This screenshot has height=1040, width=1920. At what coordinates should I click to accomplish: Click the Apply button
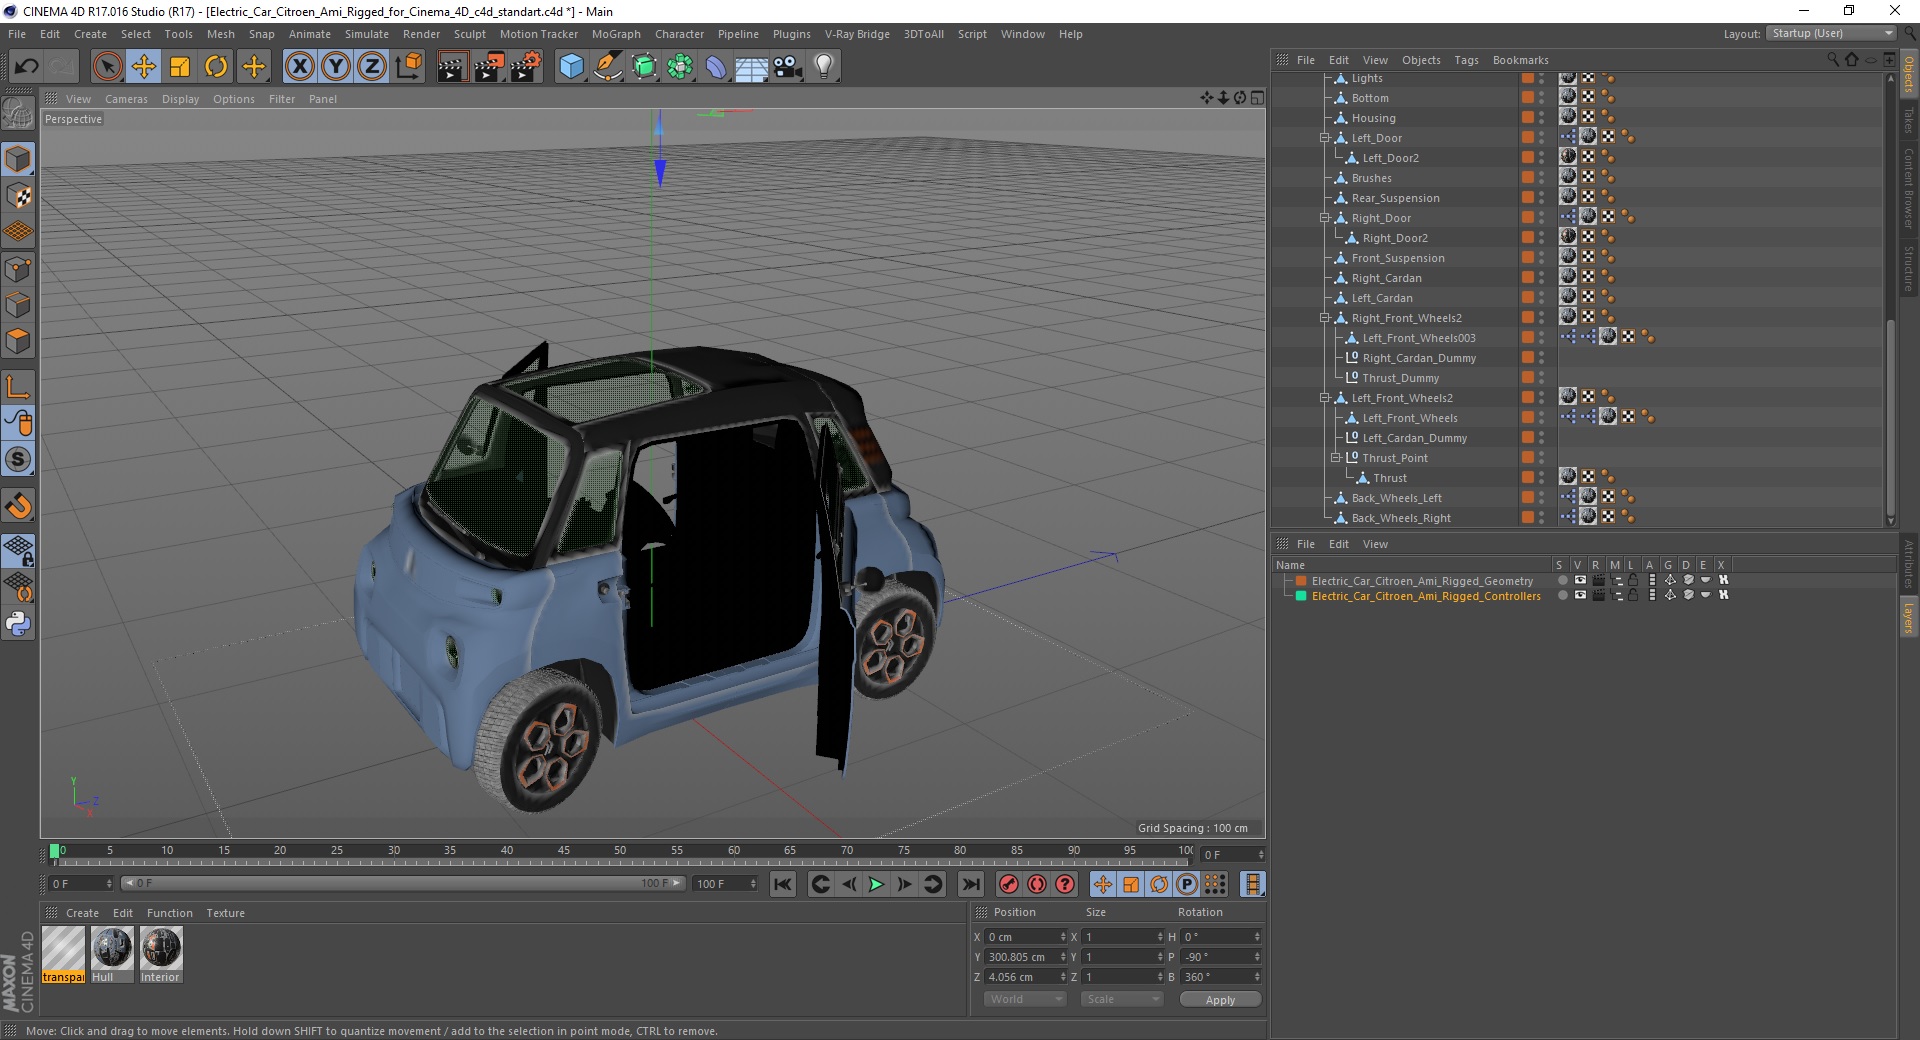point(1220,1000)
